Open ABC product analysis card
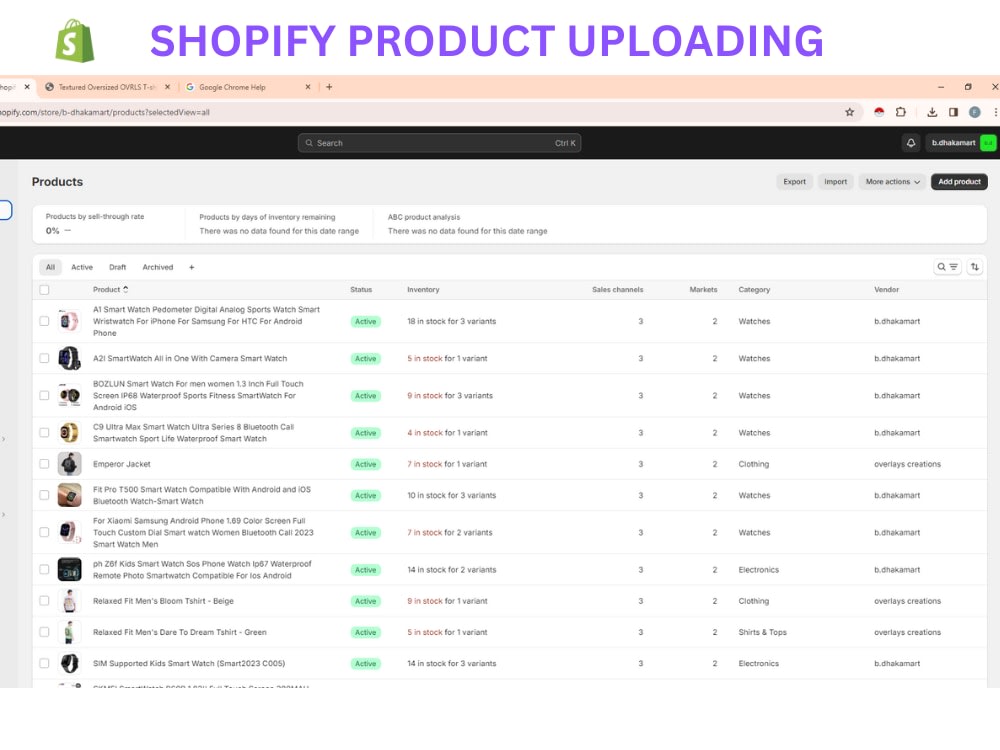 (467, 224)
